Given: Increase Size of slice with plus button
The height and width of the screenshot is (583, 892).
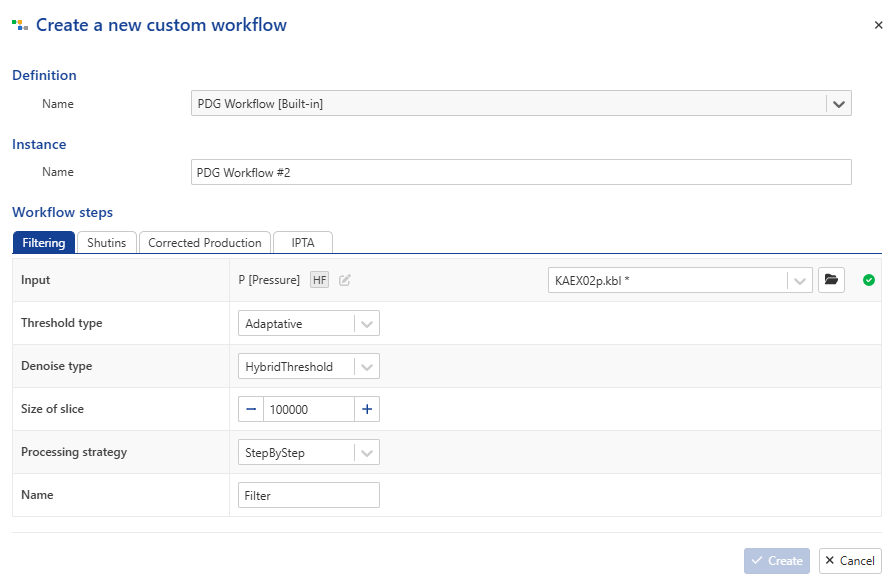Looking at the screenshot, I should coord(367,409).
